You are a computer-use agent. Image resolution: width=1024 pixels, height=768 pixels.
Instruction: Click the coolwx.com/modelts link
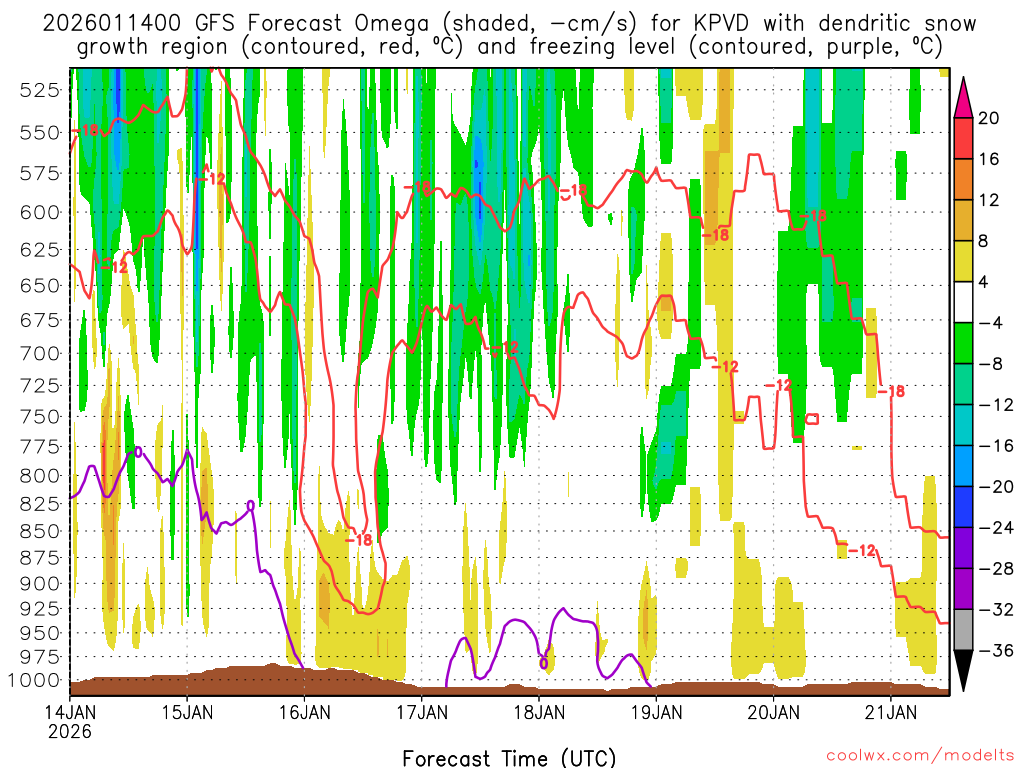920,755
